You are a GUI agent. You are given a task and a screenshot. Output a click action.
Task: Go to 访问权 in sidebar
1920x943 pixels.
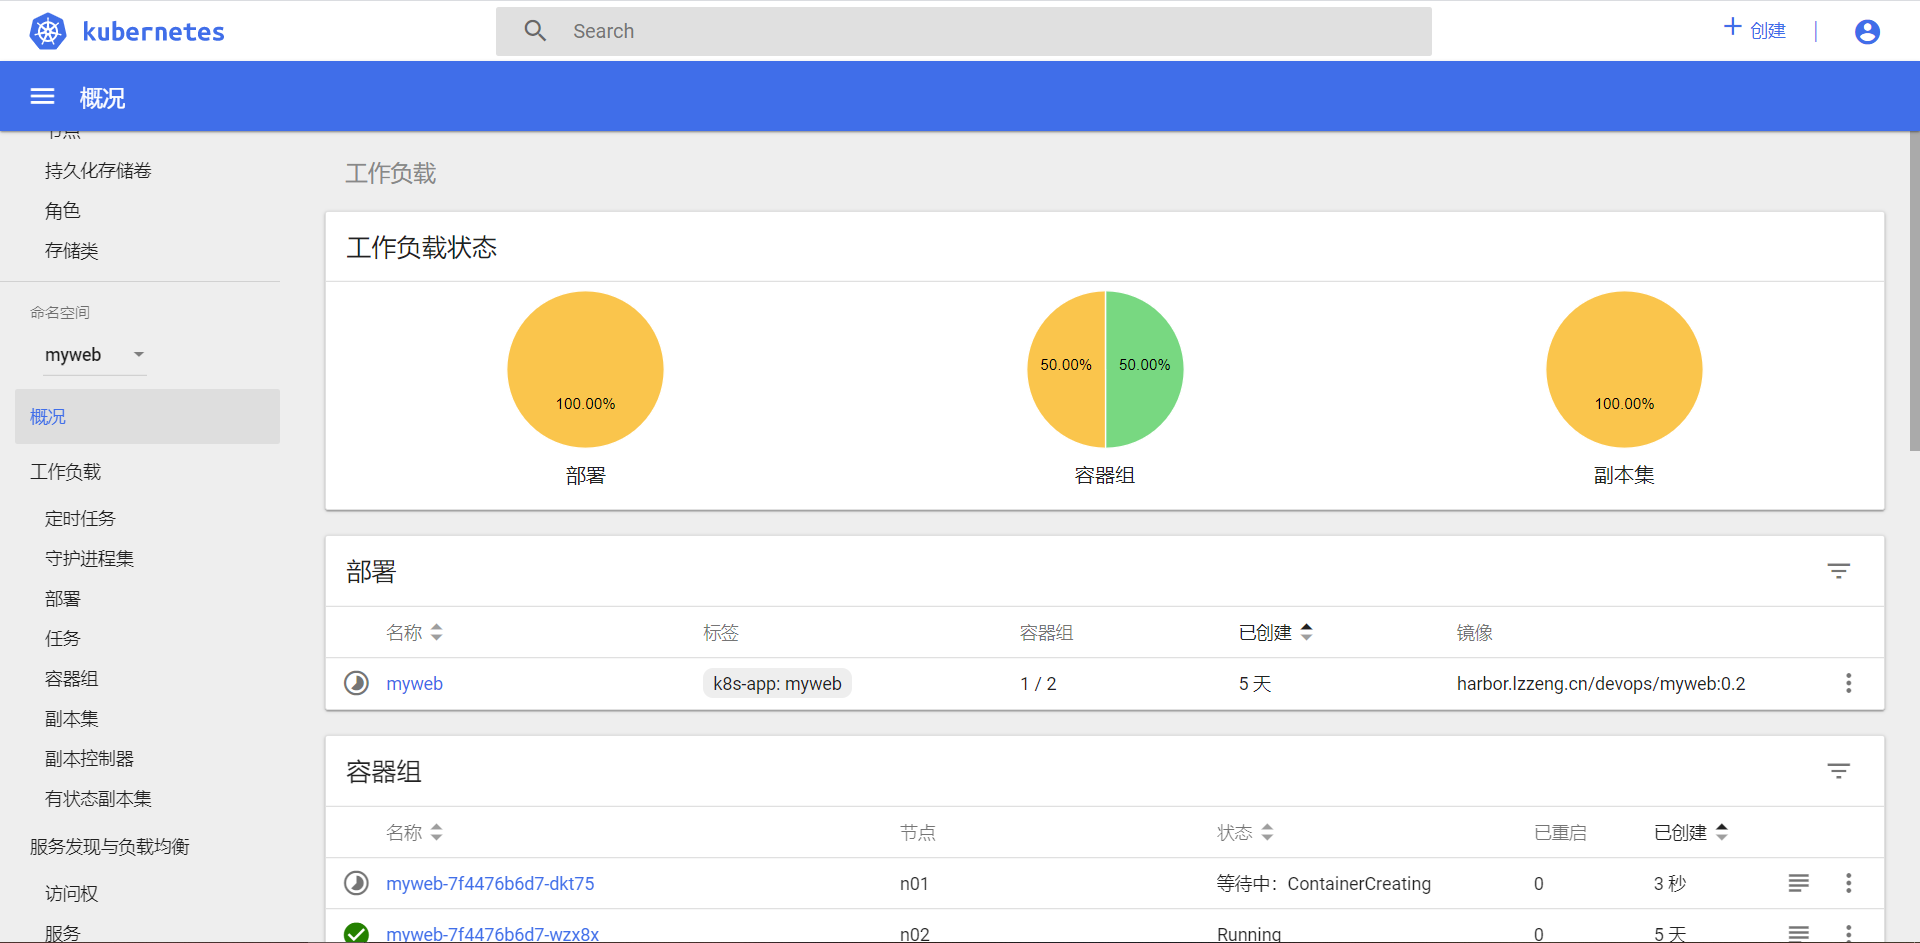point(71,894)
